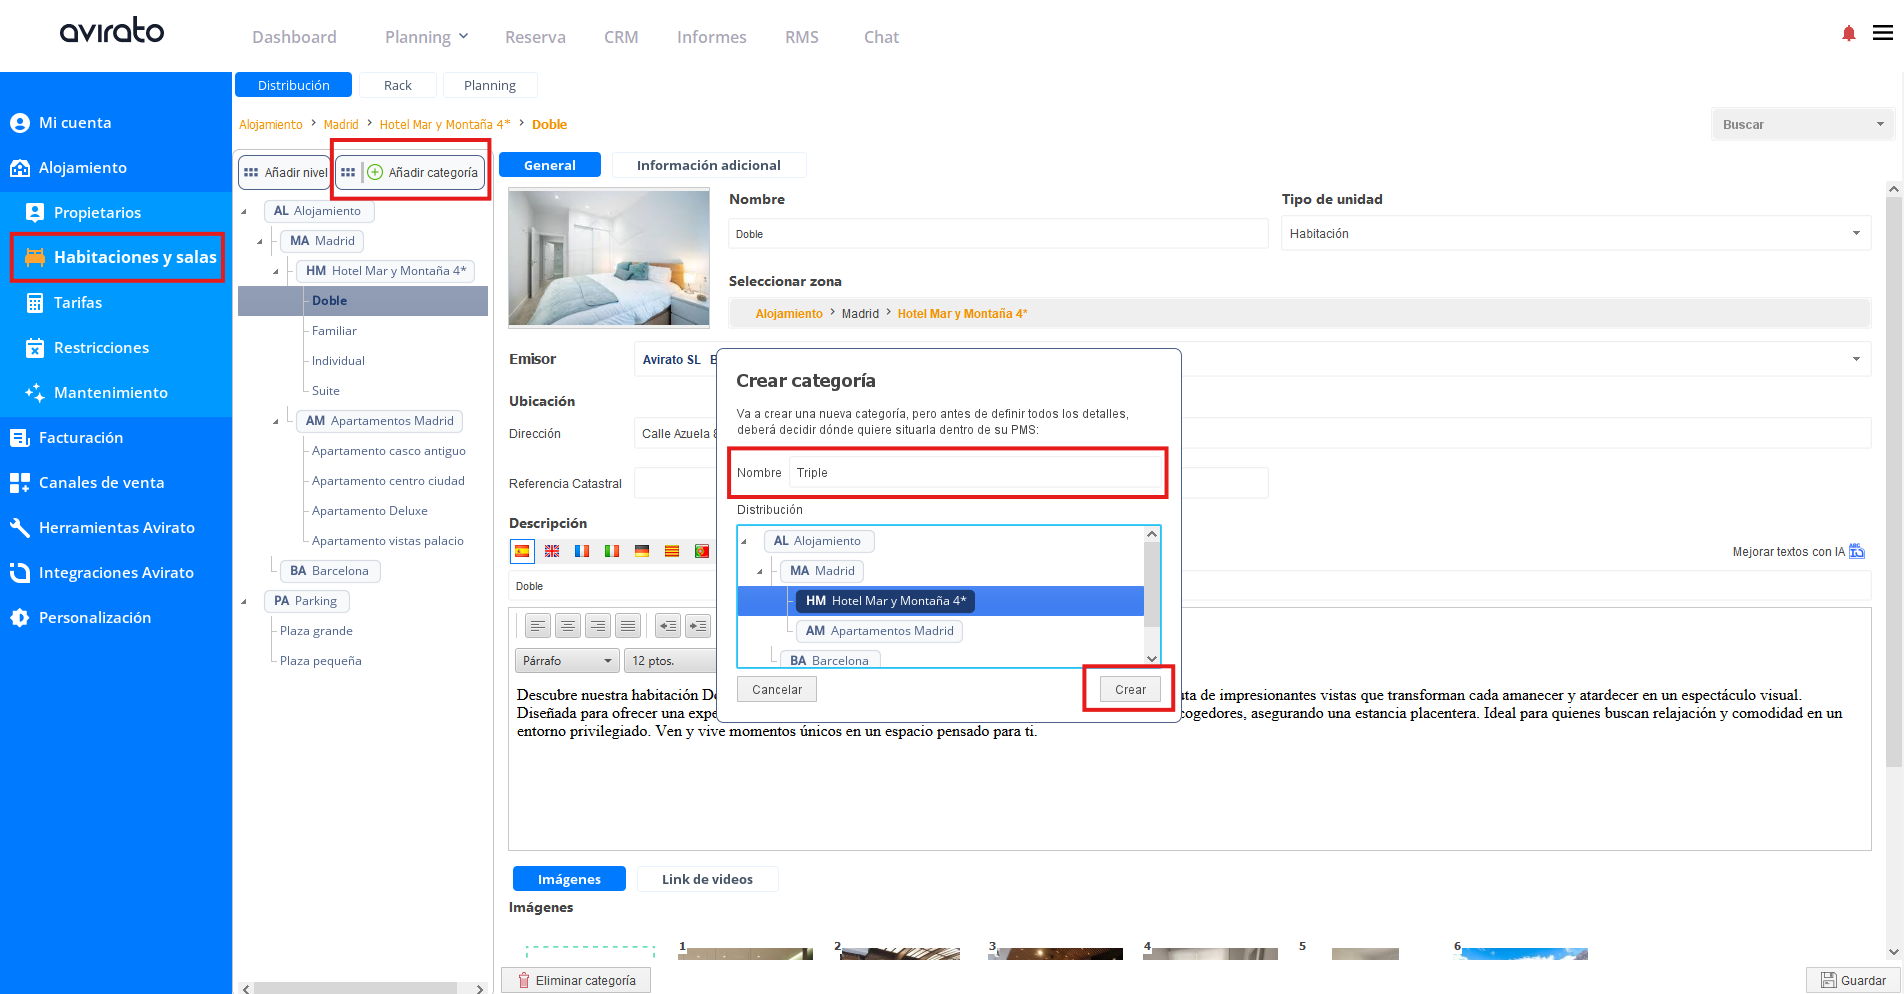Click the bedroom photo thumbnail
The image size is (1904, 994).
609,258
